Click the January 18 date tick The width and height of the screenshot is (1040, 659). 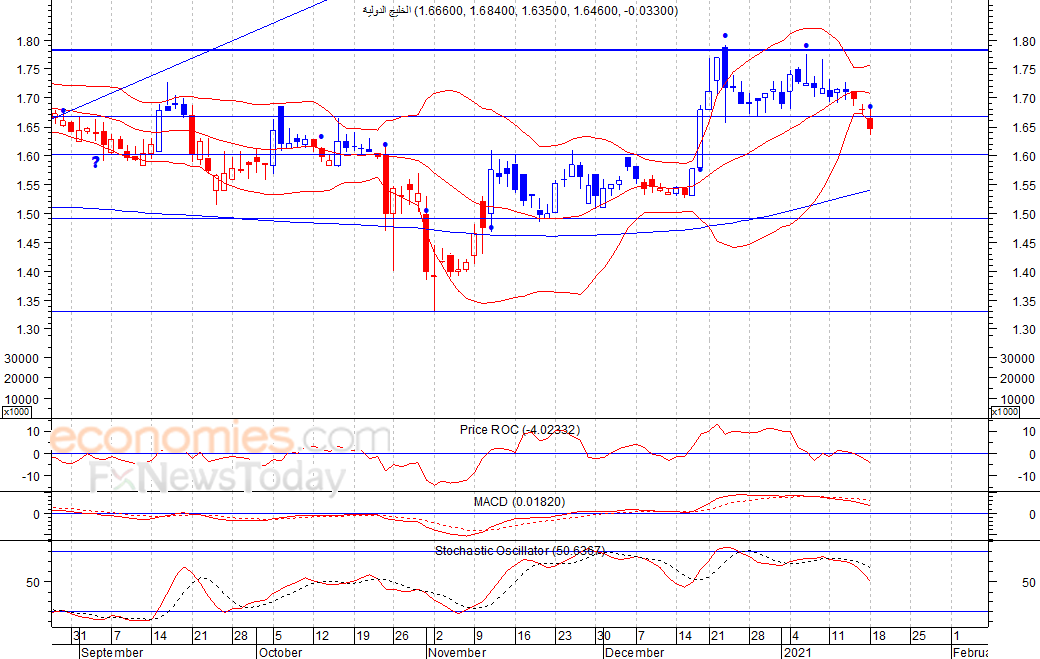pyautogui.click(x=879, y=636)
